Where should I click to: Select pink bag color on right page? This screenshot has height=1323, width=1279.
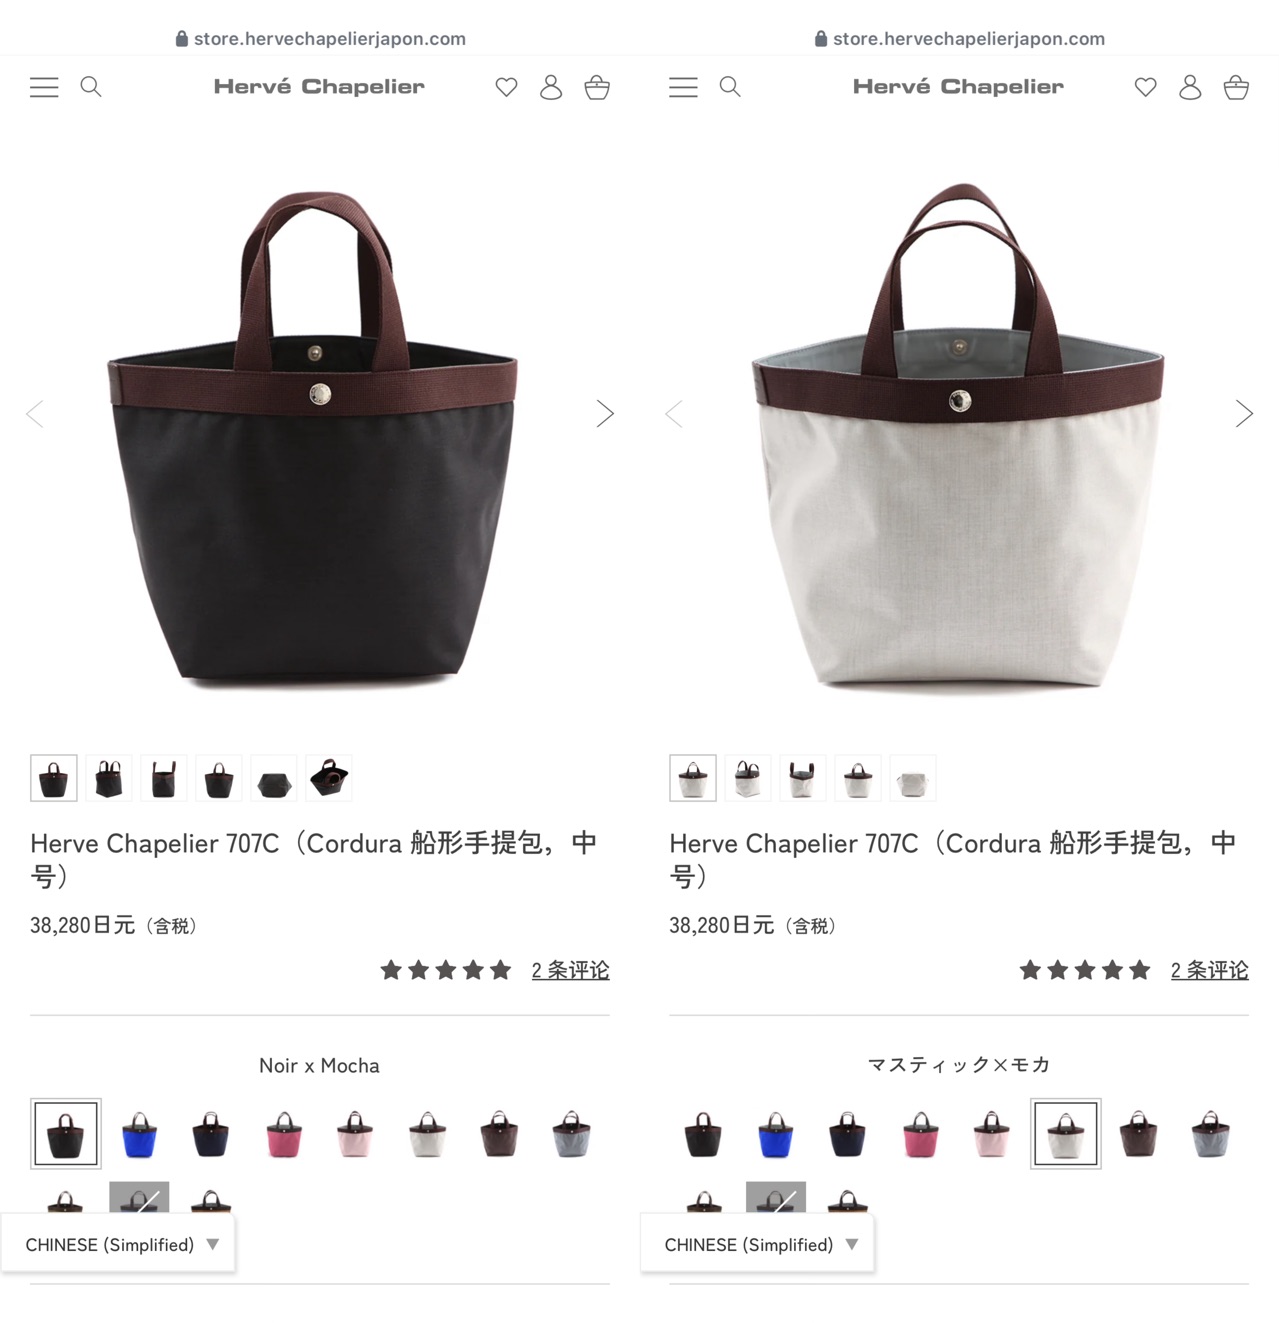920,1134
